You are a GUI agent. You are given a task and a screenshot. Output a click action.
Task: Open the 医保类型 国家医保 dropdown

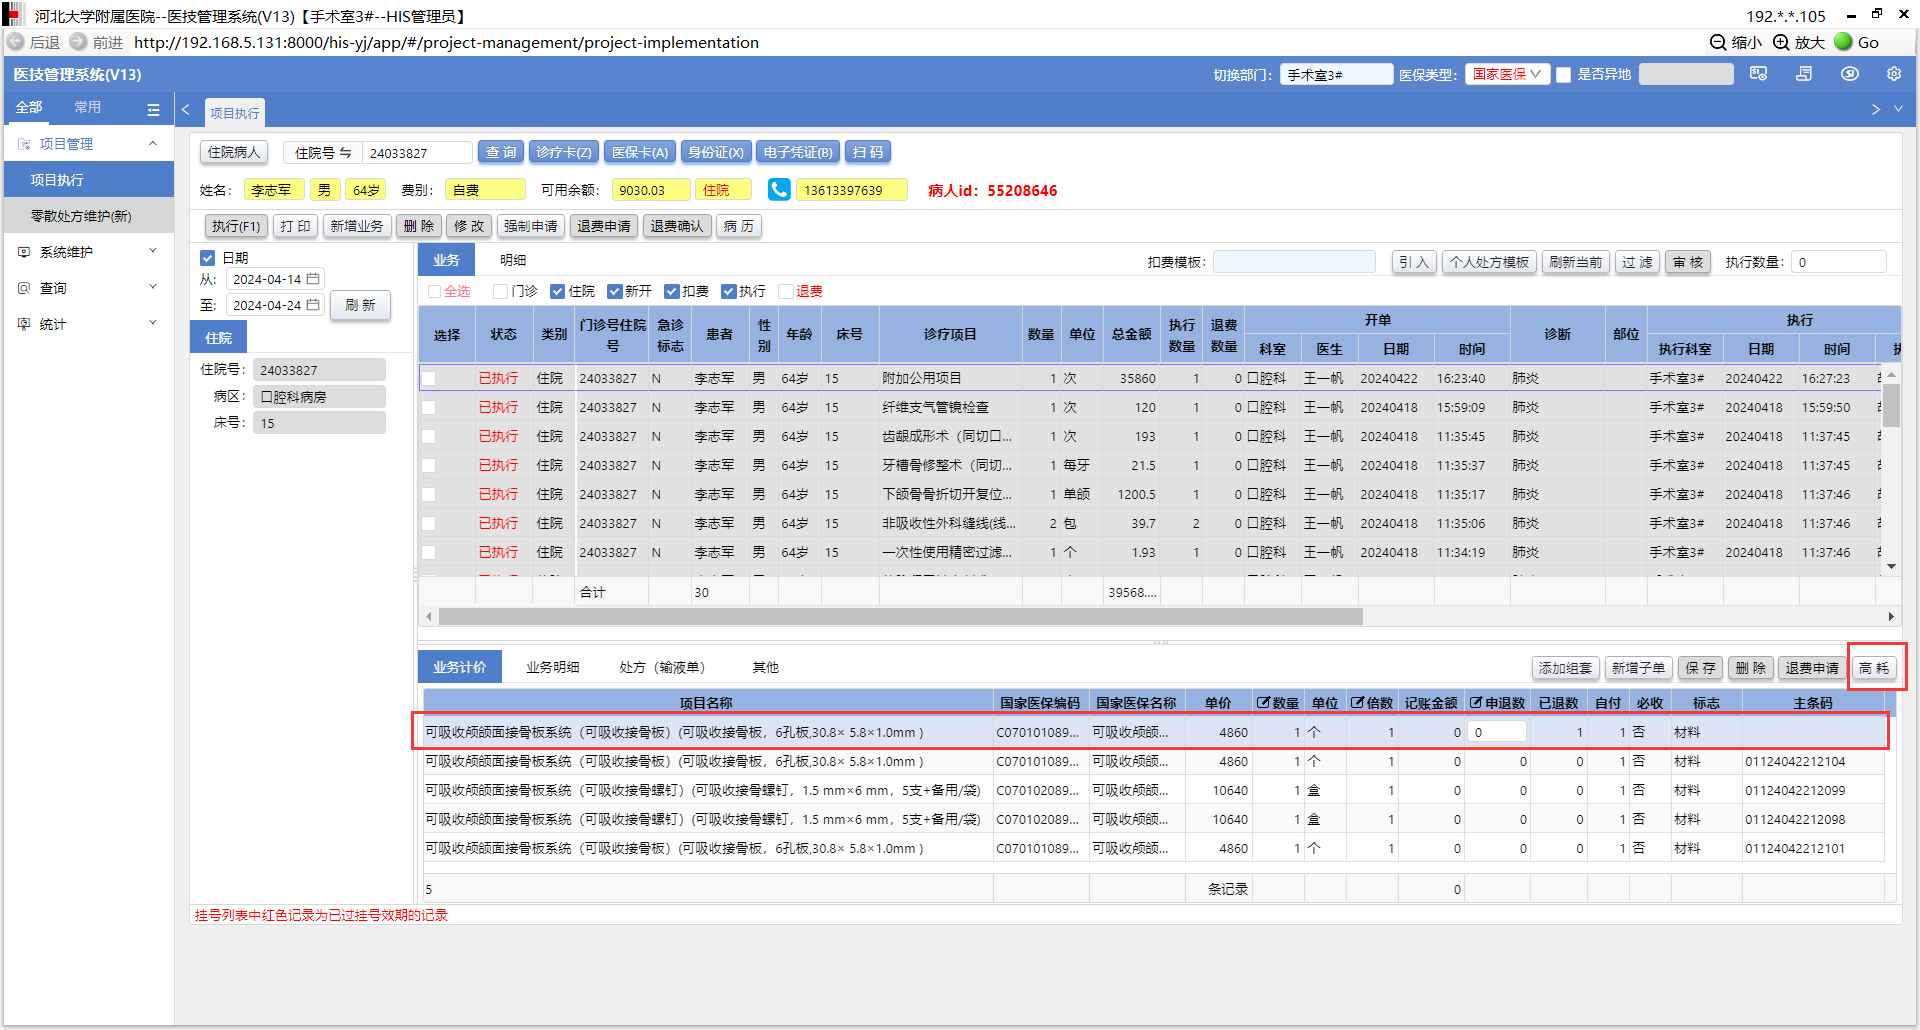click(x=1507, y=74)
